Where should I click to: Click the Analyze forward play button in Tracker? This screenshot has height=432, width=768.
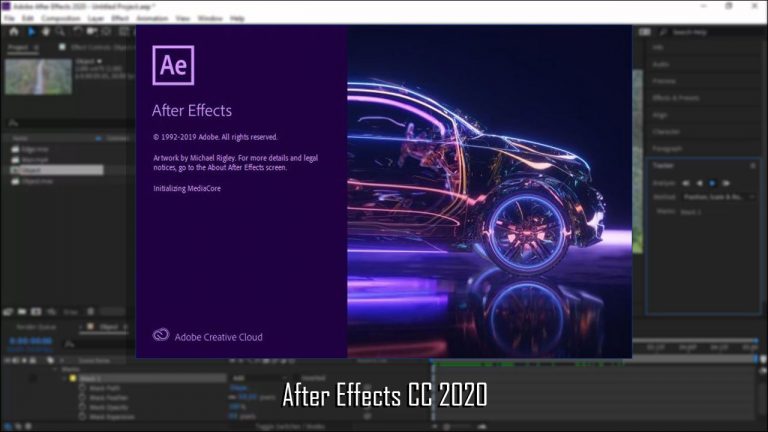[x=712, y=184]
